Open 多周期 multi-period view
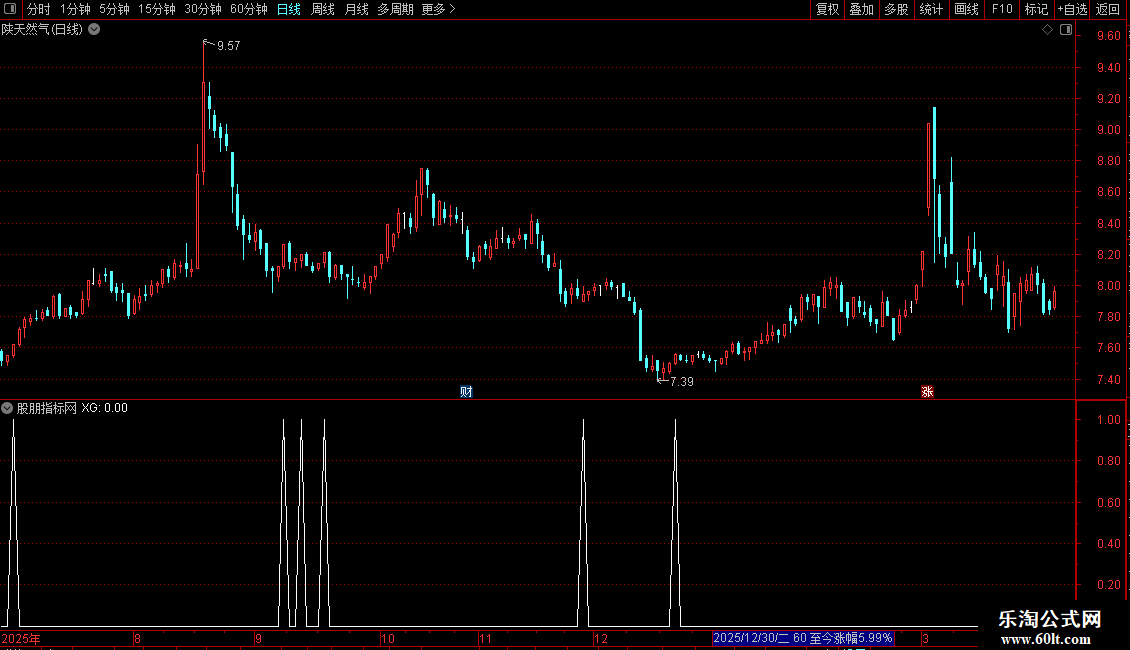Image resolution: width=1130 pixels, height=650 pixels. [395, 9]
